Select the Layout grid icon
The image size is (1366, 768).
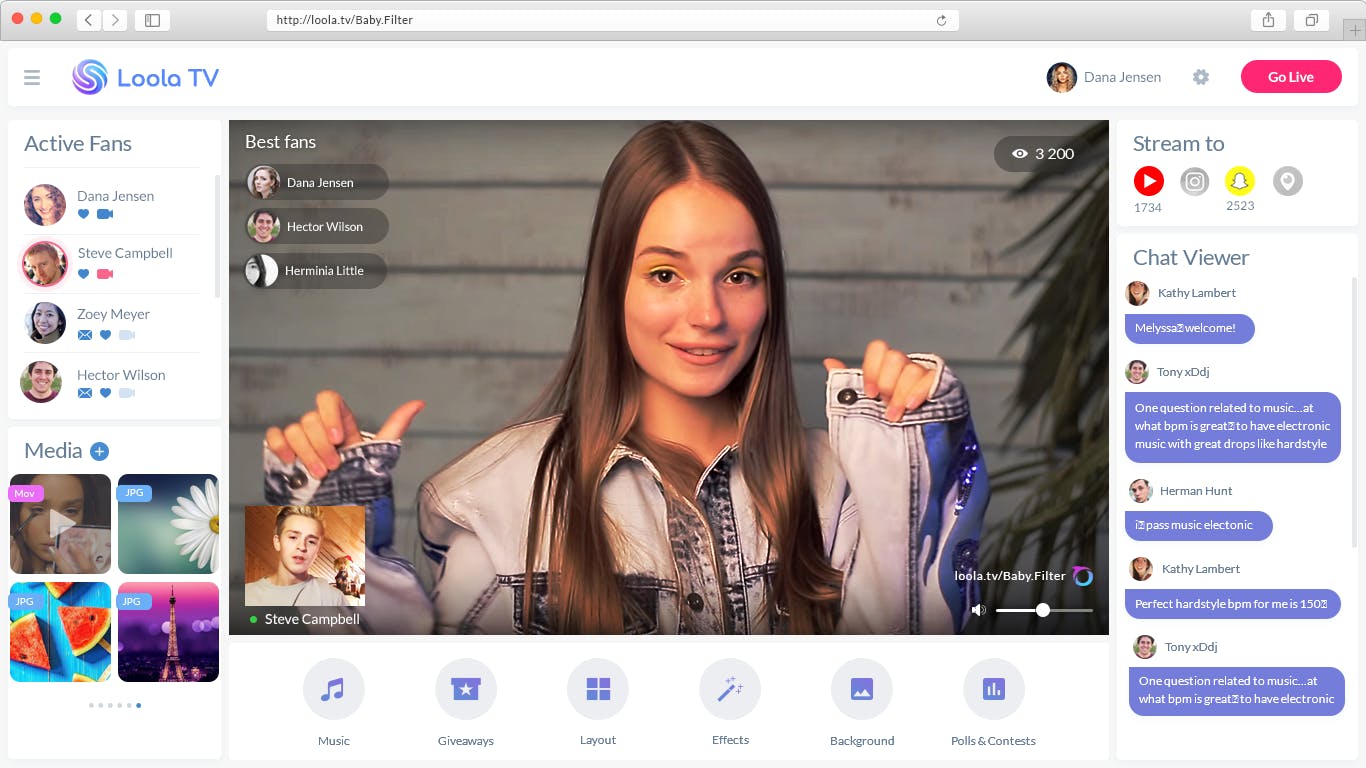tap(598, 689)
